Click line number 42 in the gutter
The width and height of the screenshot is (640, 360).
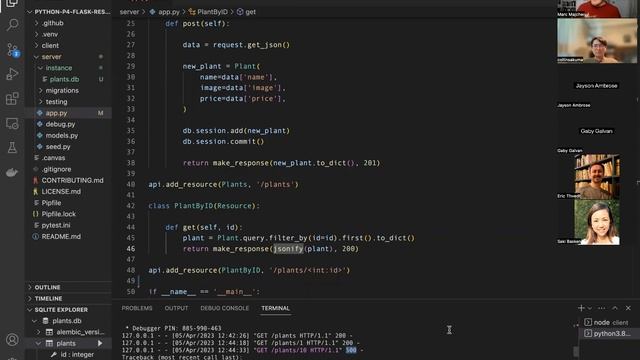click(x=130, y=206)
